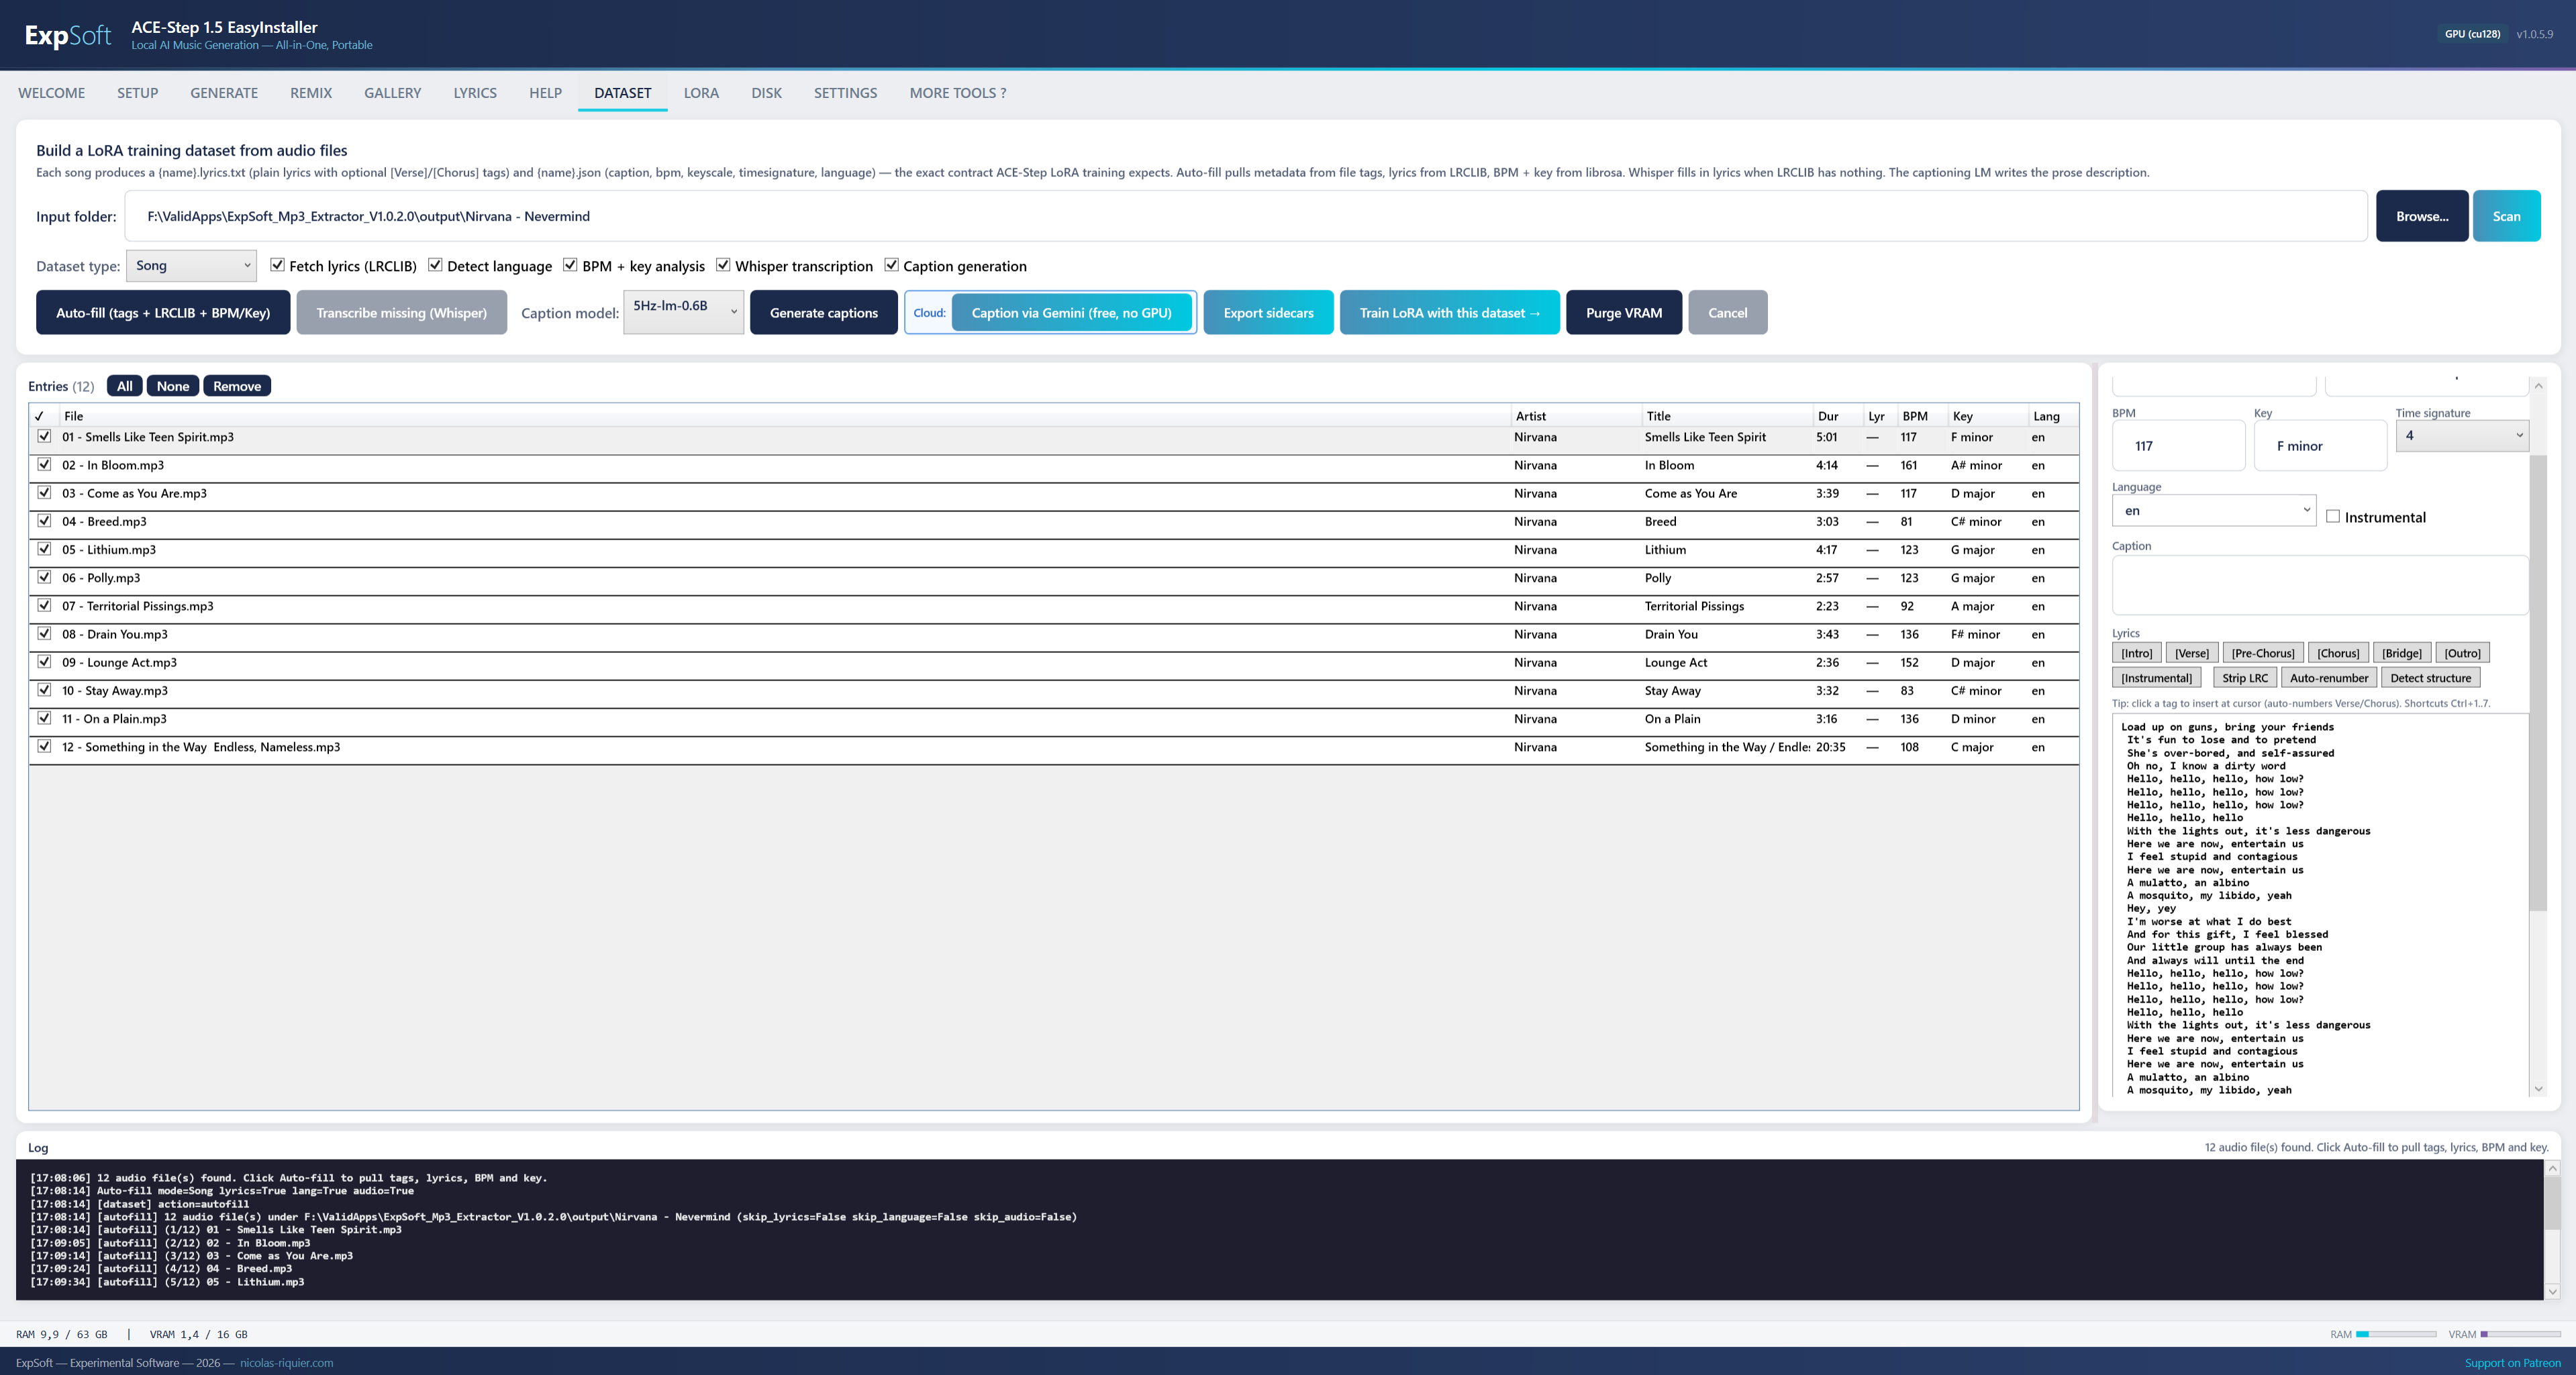Click the Cancel button
2576x1375 pixels.
tap(1728, 312)
